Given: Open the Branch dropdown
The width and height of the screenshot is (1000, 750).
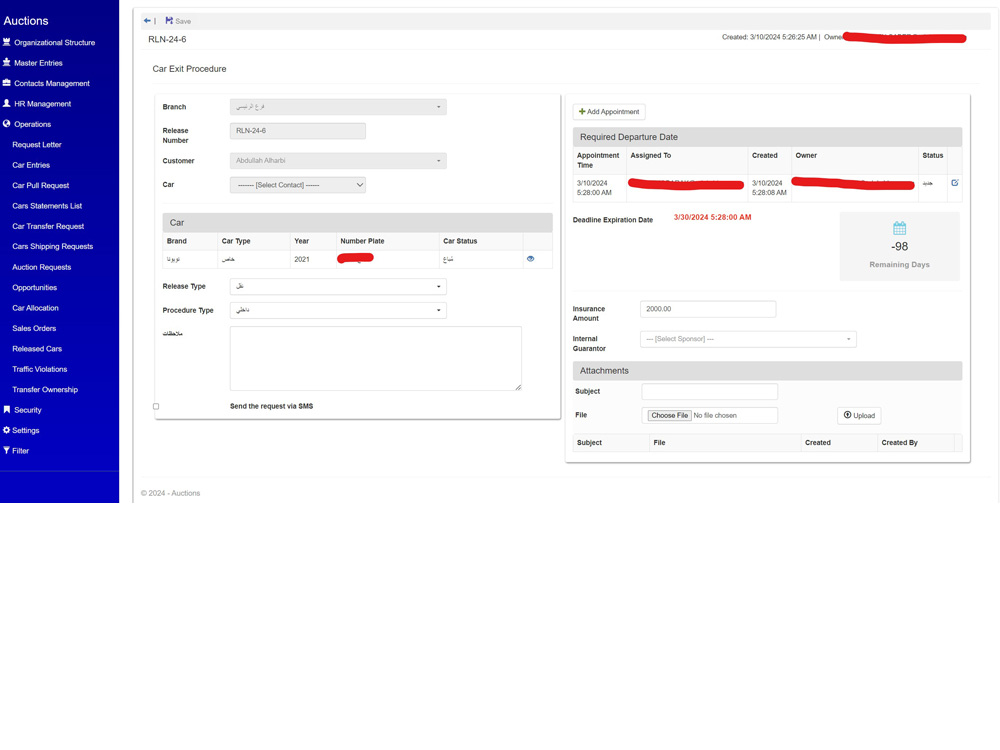Looking at the screenshot, I should (338, 107).
